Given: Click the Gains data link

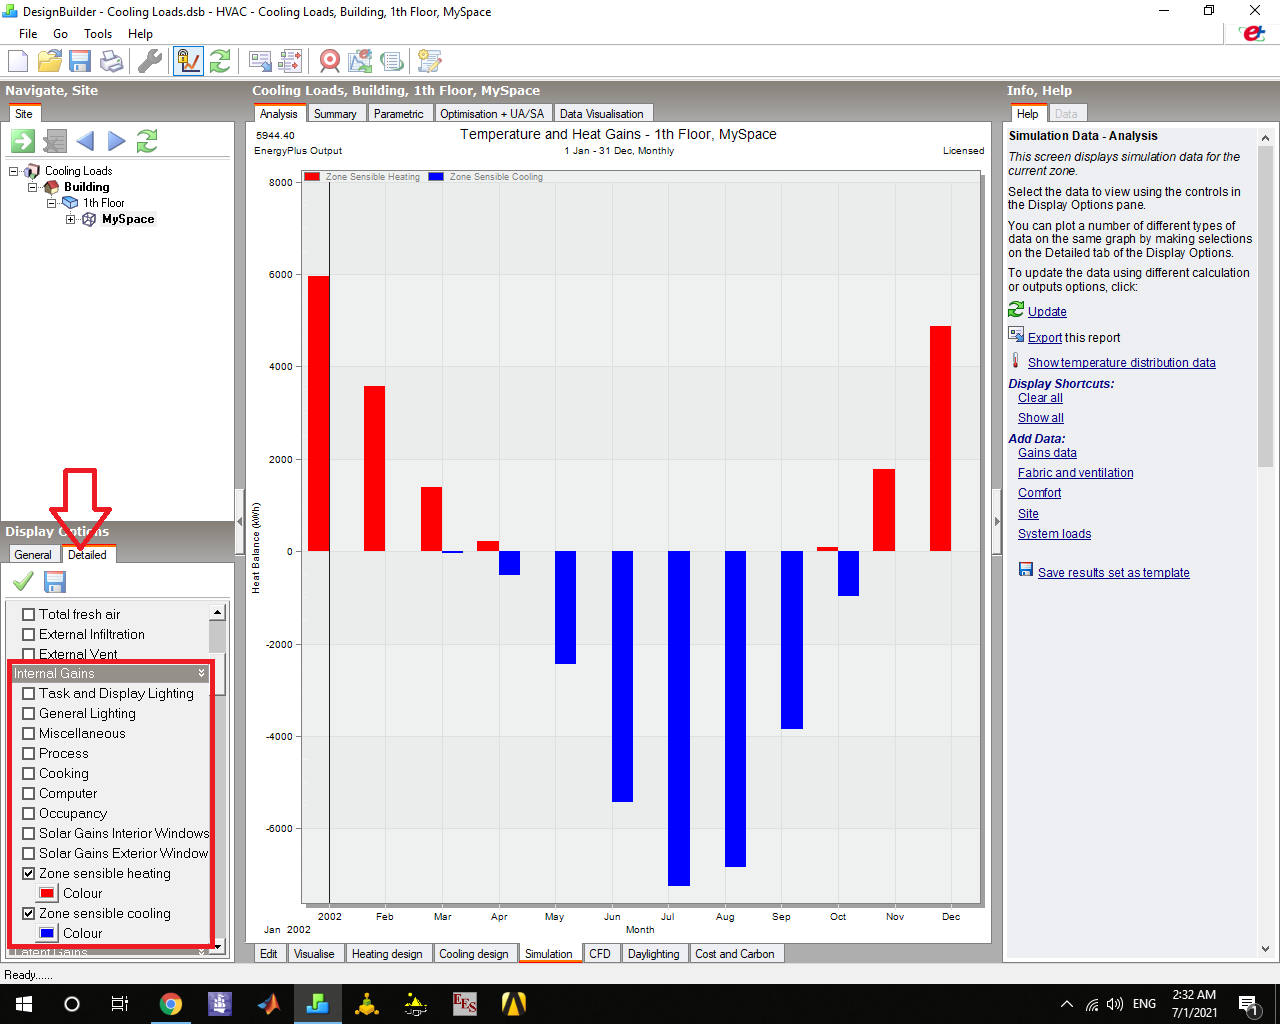Looking at the screenshot, I should click(x=1047, y=453).
